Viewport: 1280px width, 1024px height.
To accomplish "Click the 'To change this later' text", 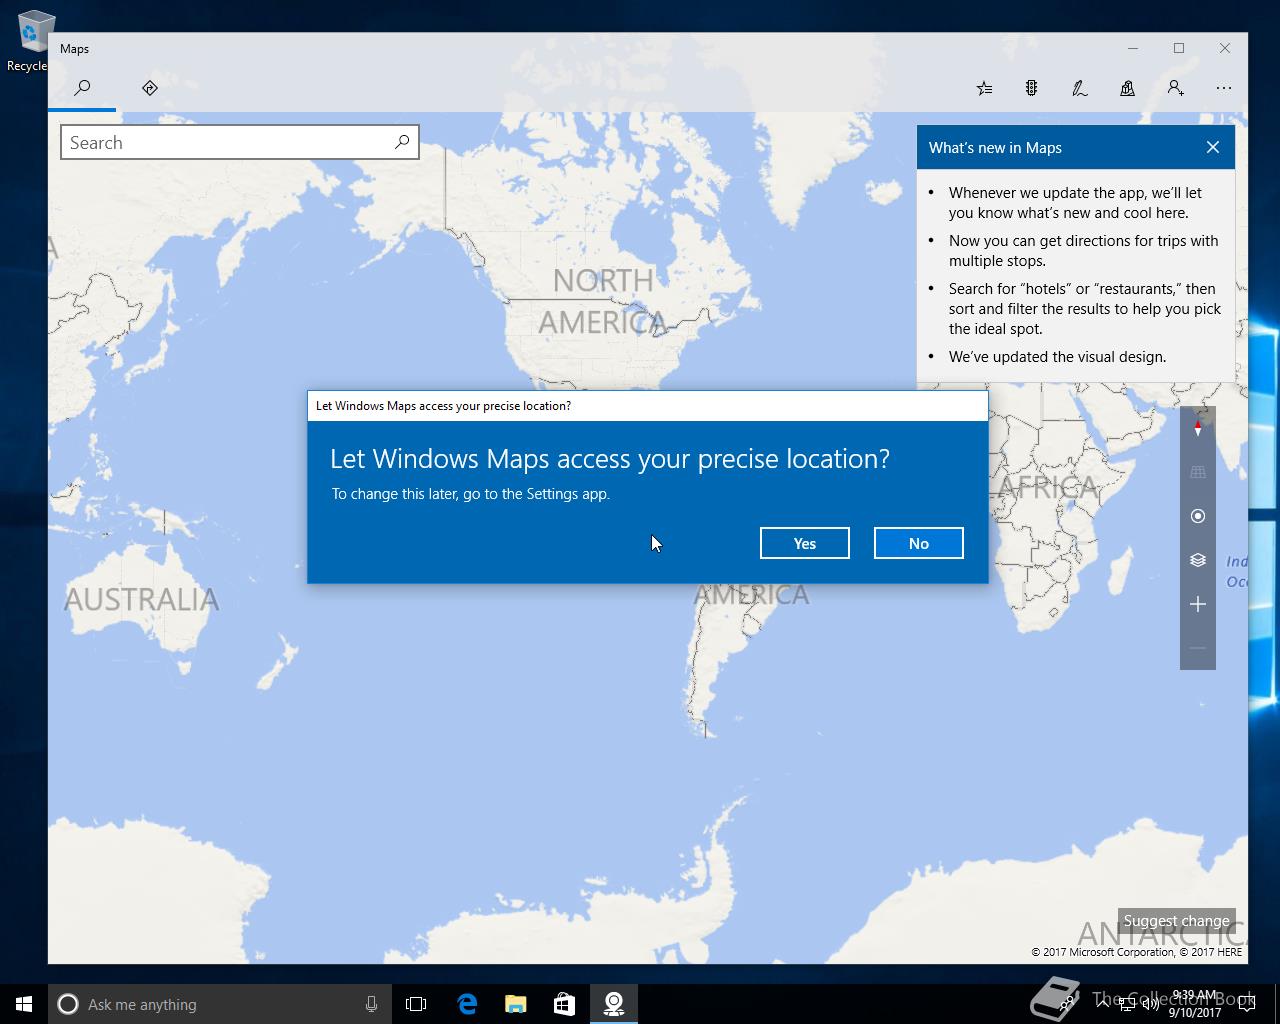I will coord(471,494).
